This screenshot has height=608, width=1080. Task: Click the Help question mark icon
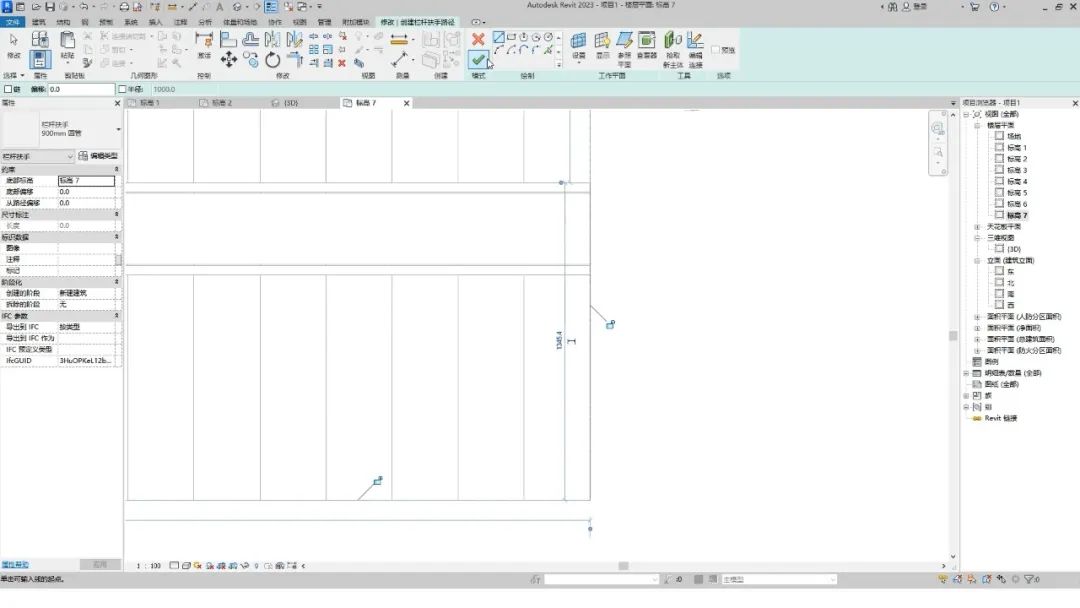994,7
